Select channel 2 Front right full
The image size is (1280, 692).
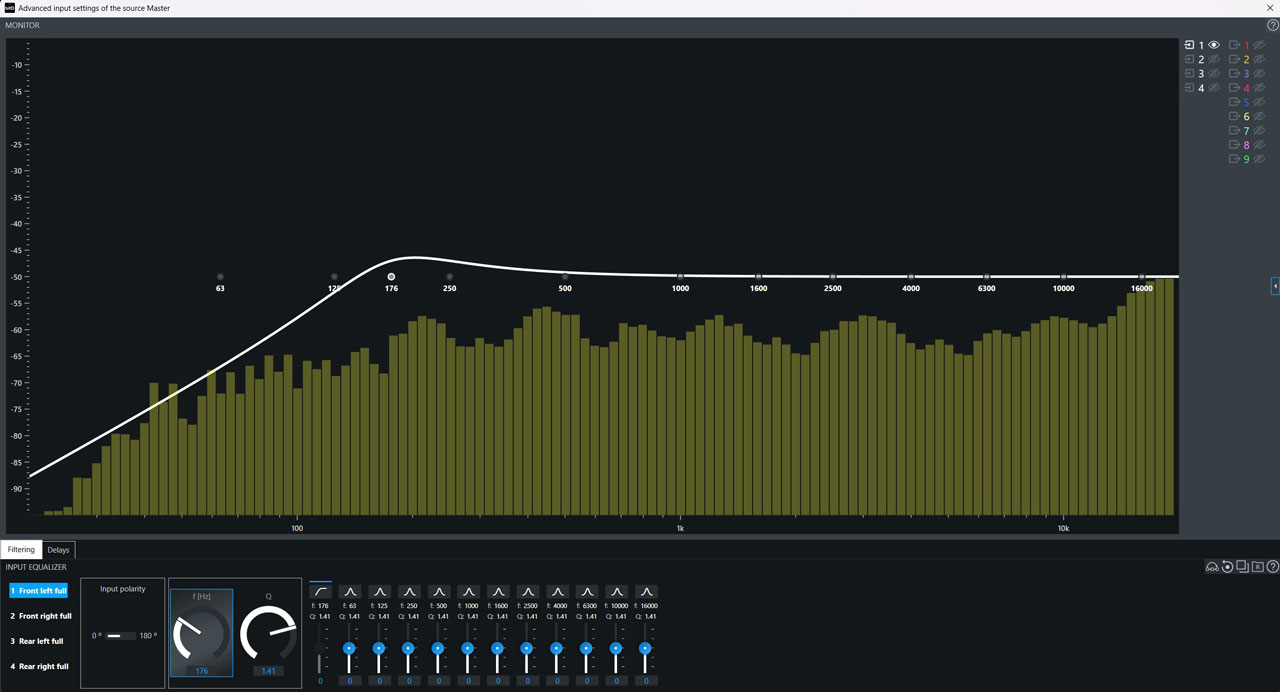40,616
